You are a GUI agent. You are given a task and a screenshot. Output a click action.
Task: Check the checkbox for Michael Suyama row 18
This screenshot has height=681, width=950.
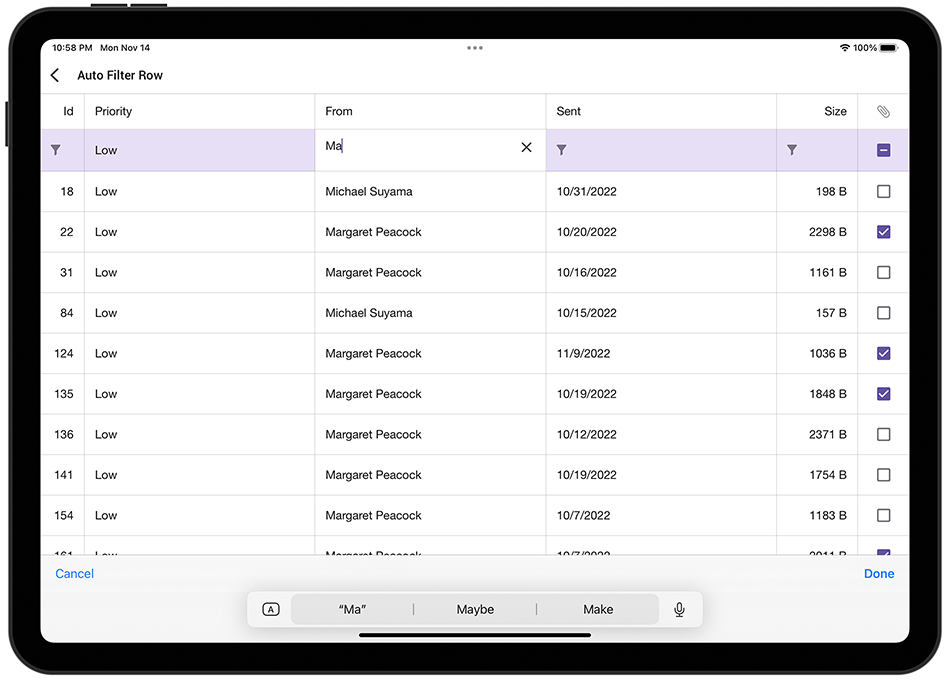point(883,191)
